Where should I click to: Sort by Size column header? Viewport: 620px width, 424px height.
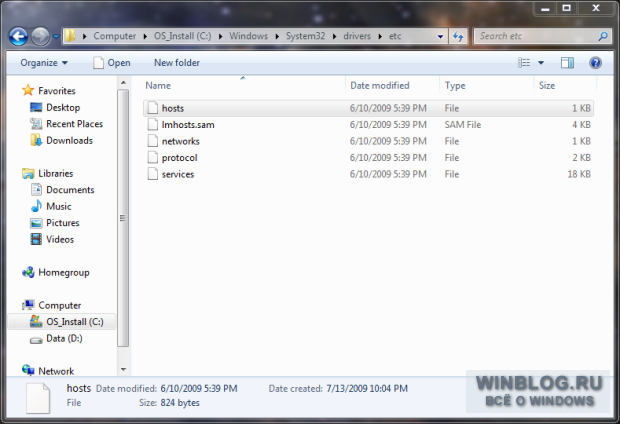565,85
